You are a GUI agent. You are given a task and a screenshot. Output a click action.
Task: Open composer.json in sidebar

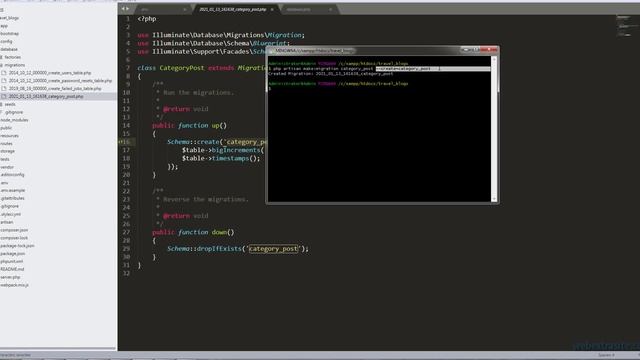[14, 230]
